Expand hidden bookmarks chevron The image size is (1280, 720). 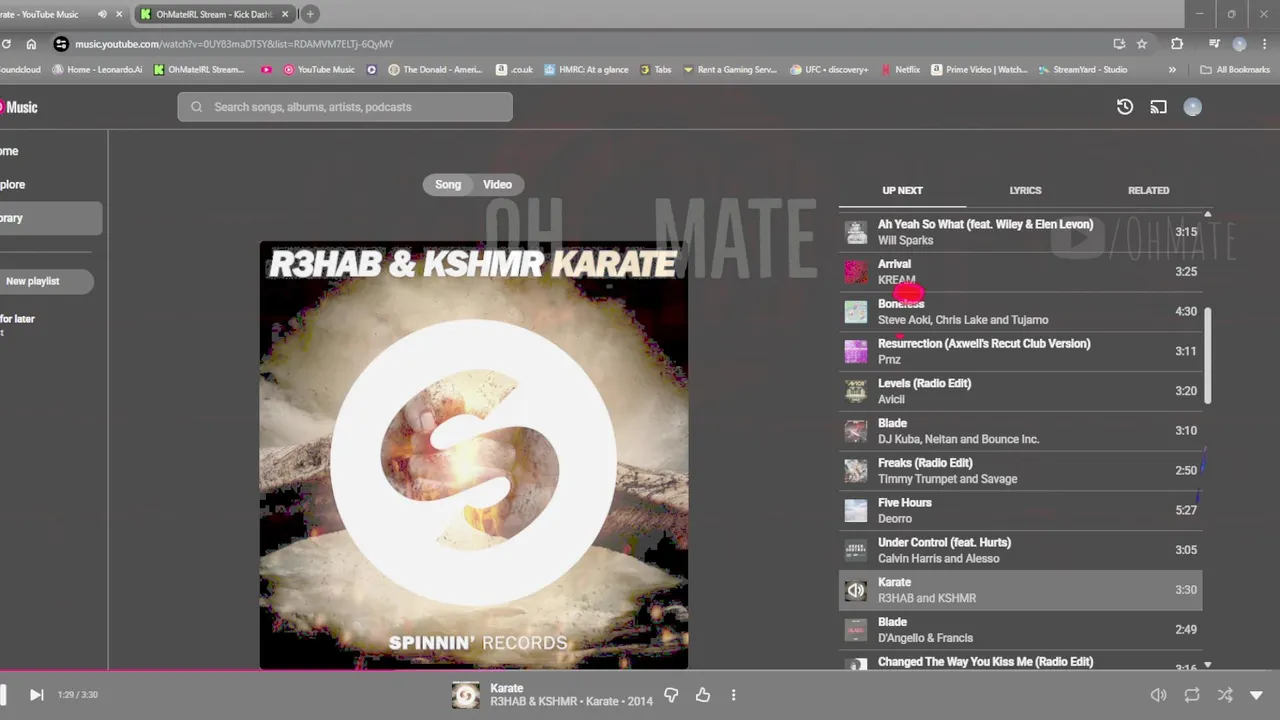[1172, 70]
